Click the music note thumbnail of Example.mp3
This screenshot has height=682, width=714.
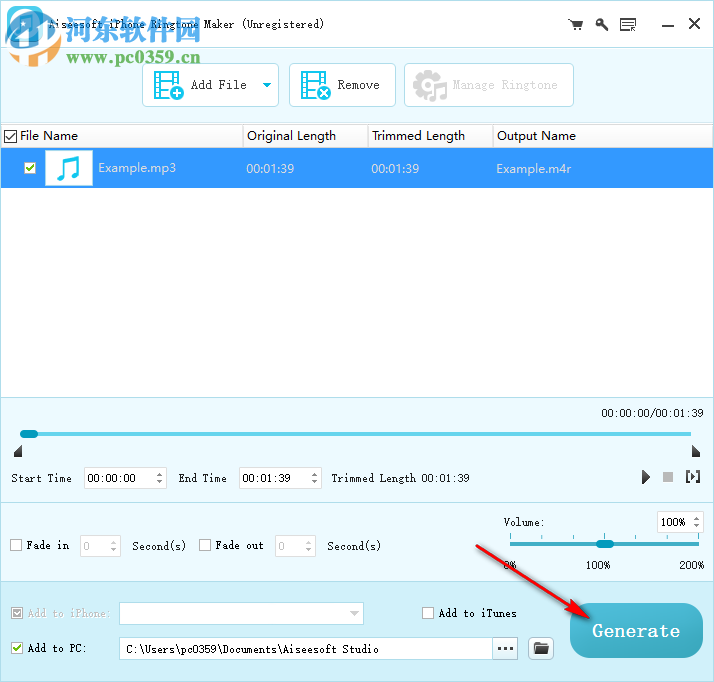pyautogui.click(x=69, y=168)
